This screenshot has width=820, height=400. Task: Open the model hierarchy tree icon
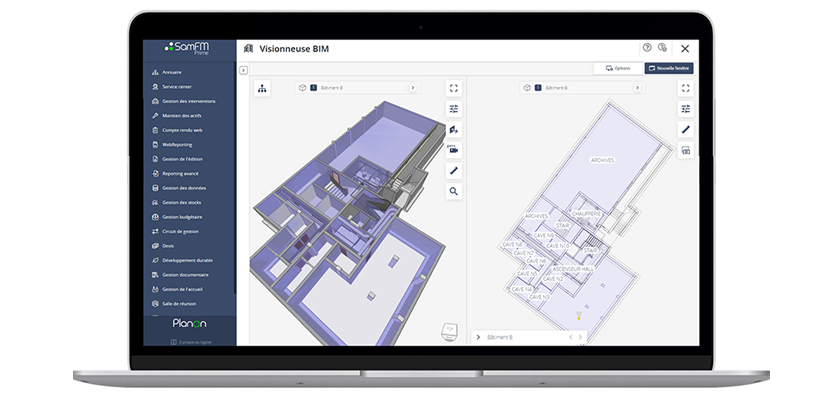[x=262, y=89]
